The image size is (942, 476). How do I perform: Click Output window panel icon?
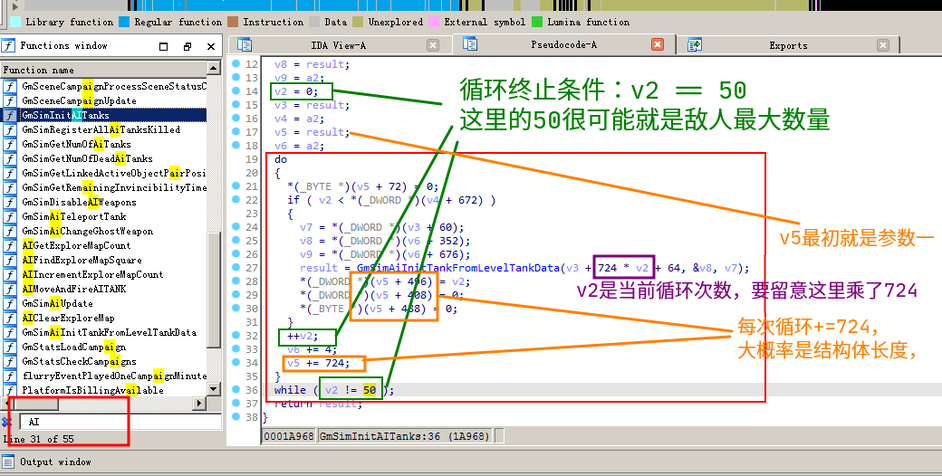pyautogui.click(x=8, y=462)
